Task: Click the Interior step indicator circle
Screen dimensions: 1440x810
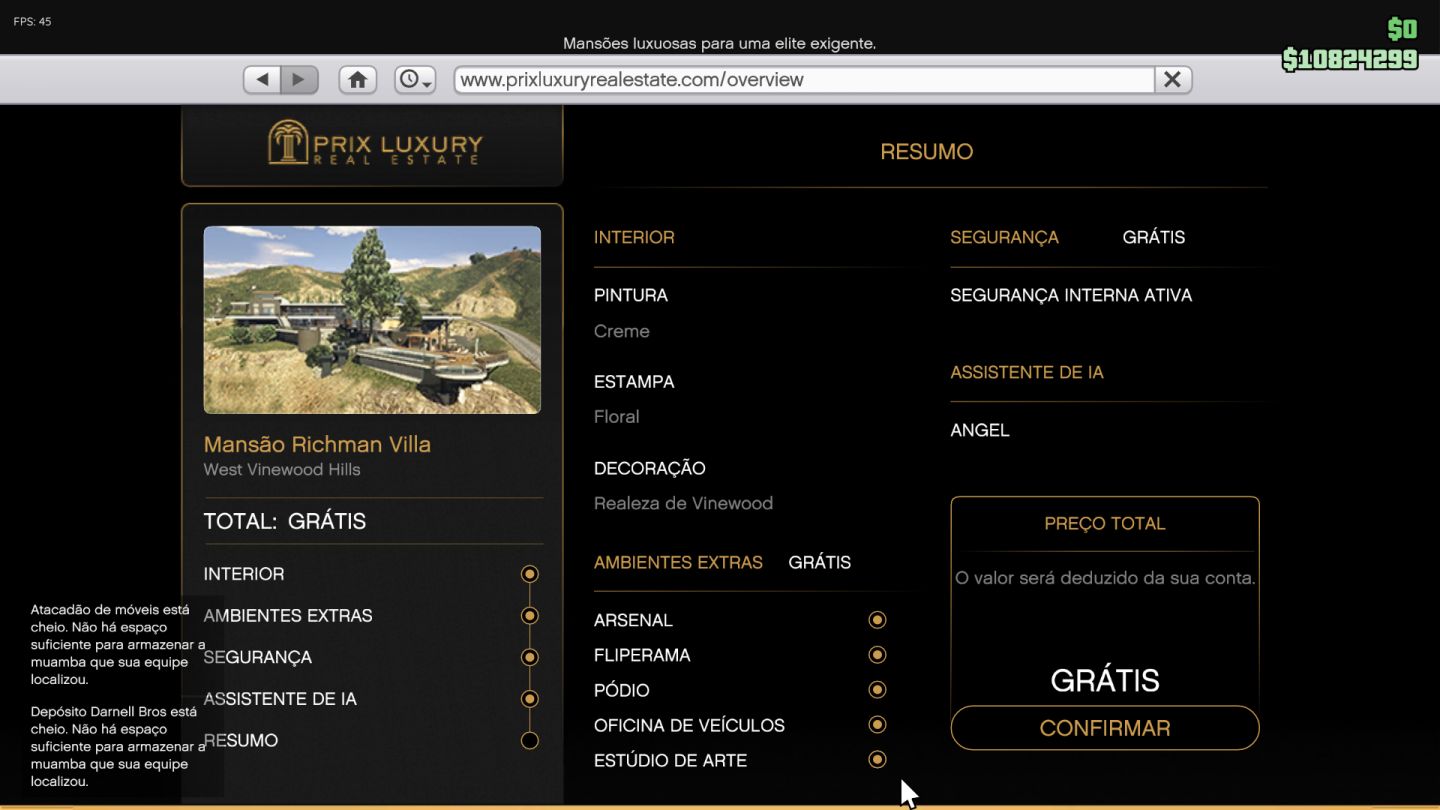Action: 530,574
